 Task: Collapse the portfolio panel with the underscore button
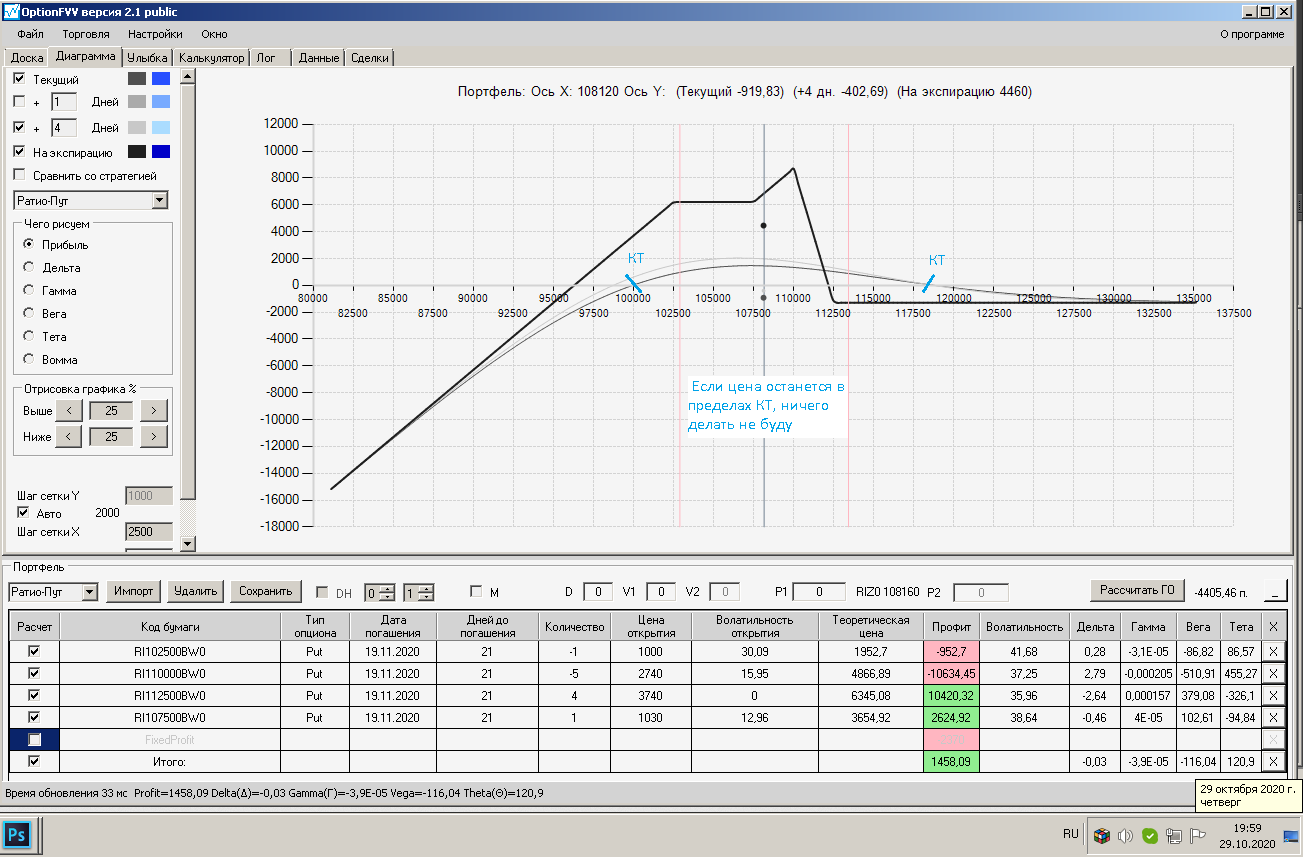[1275, 590]
